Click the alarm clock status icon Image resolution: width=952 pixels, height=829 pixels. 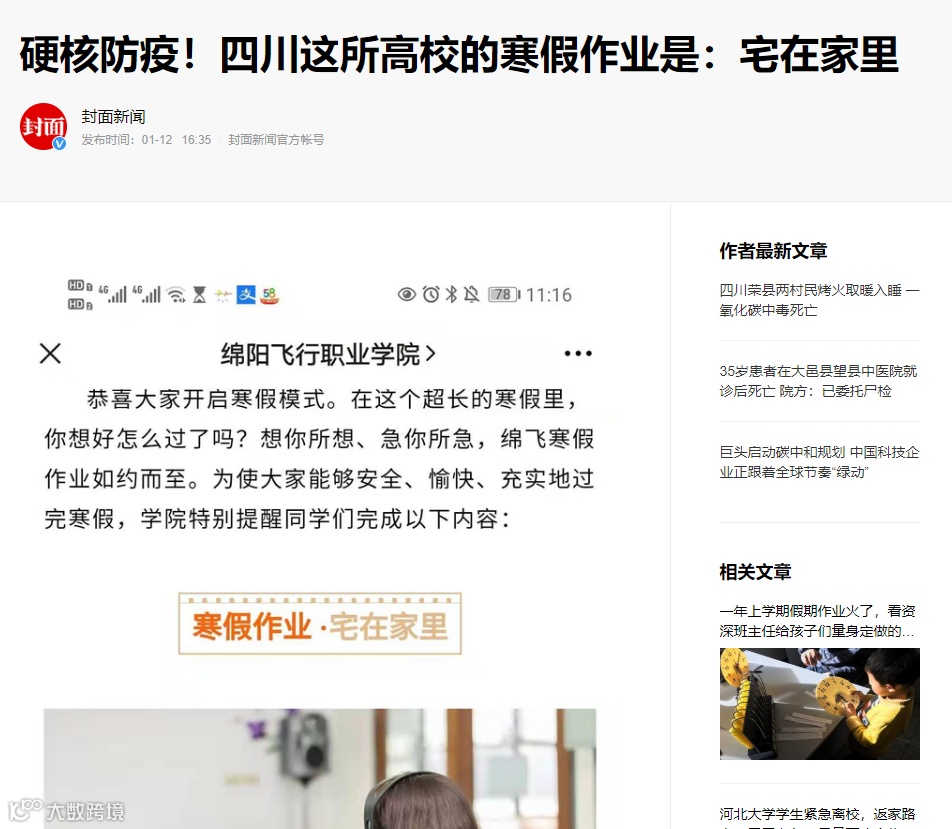431,295
